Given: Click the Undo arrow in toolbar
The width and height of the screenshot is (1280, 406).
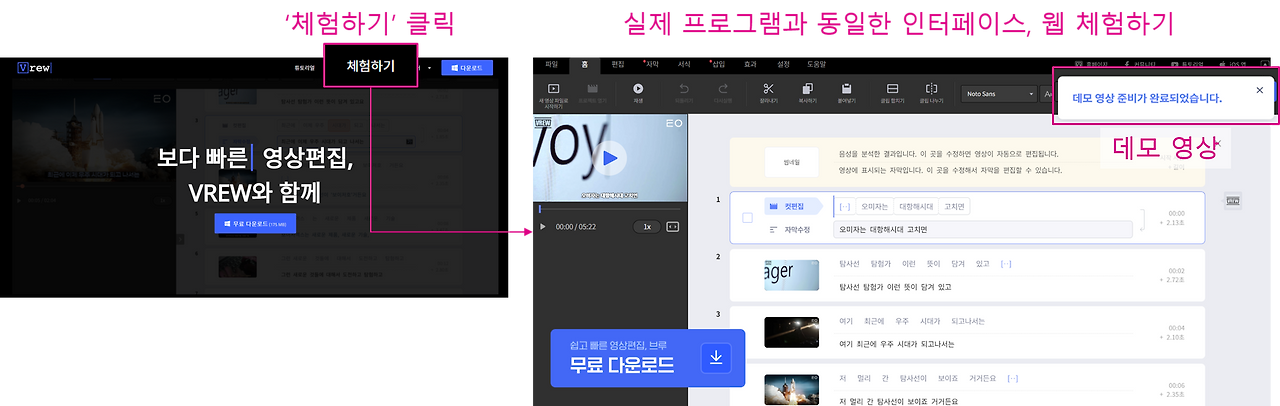Looking at the screenshot, I should click(684, 93).
